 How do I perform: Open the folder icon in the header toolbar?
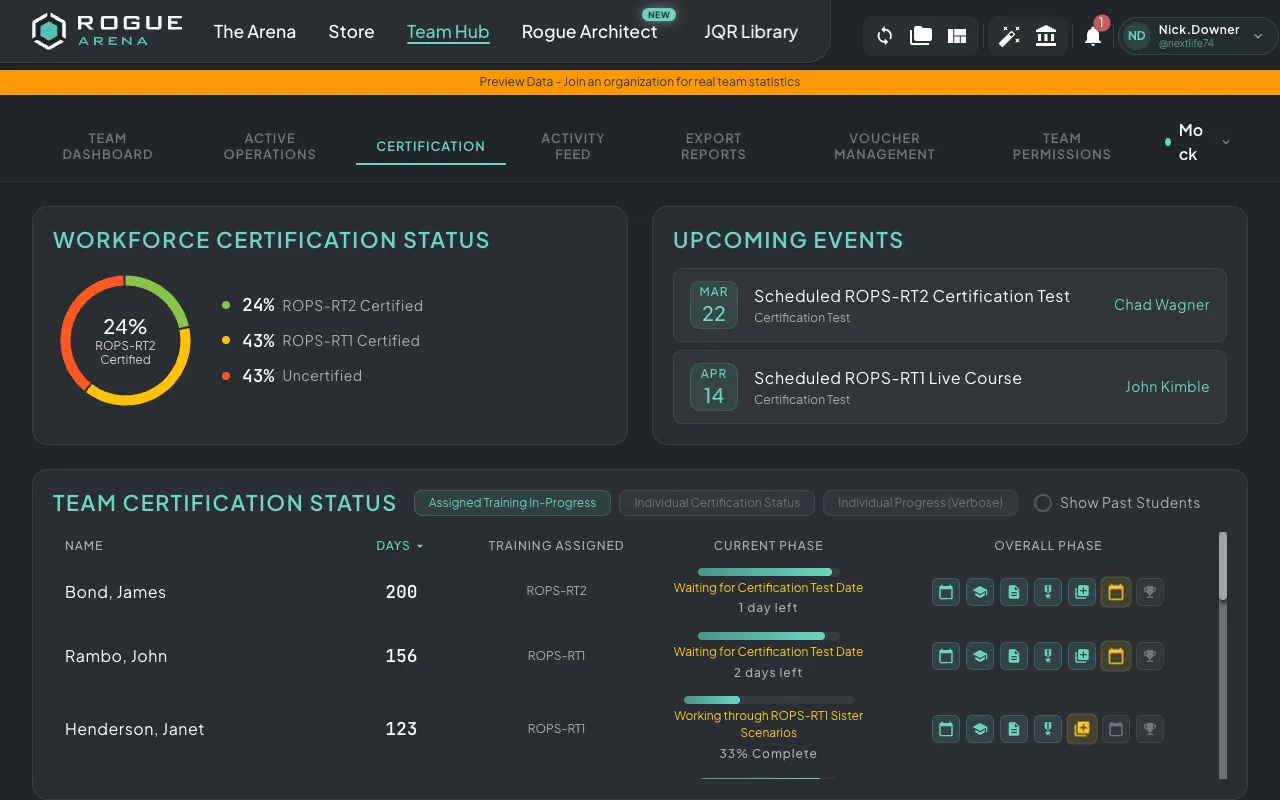920,35
